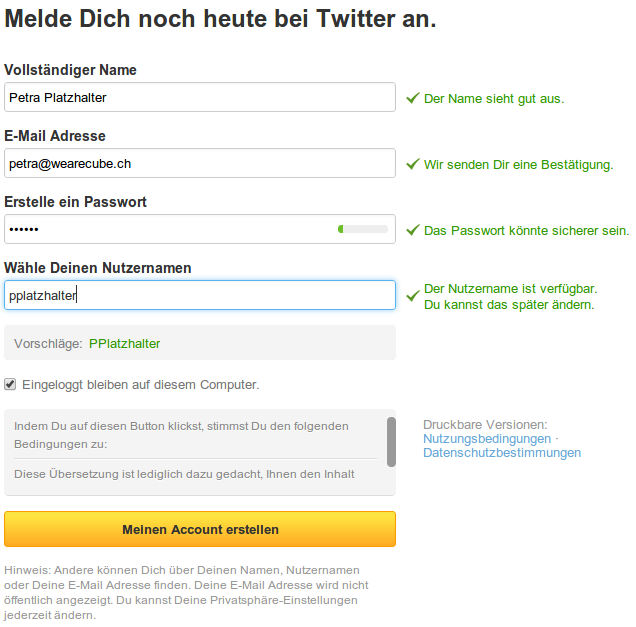The image size is (636, 627).
Task: Click the password strength meter bar
Action: coord(363,229)
